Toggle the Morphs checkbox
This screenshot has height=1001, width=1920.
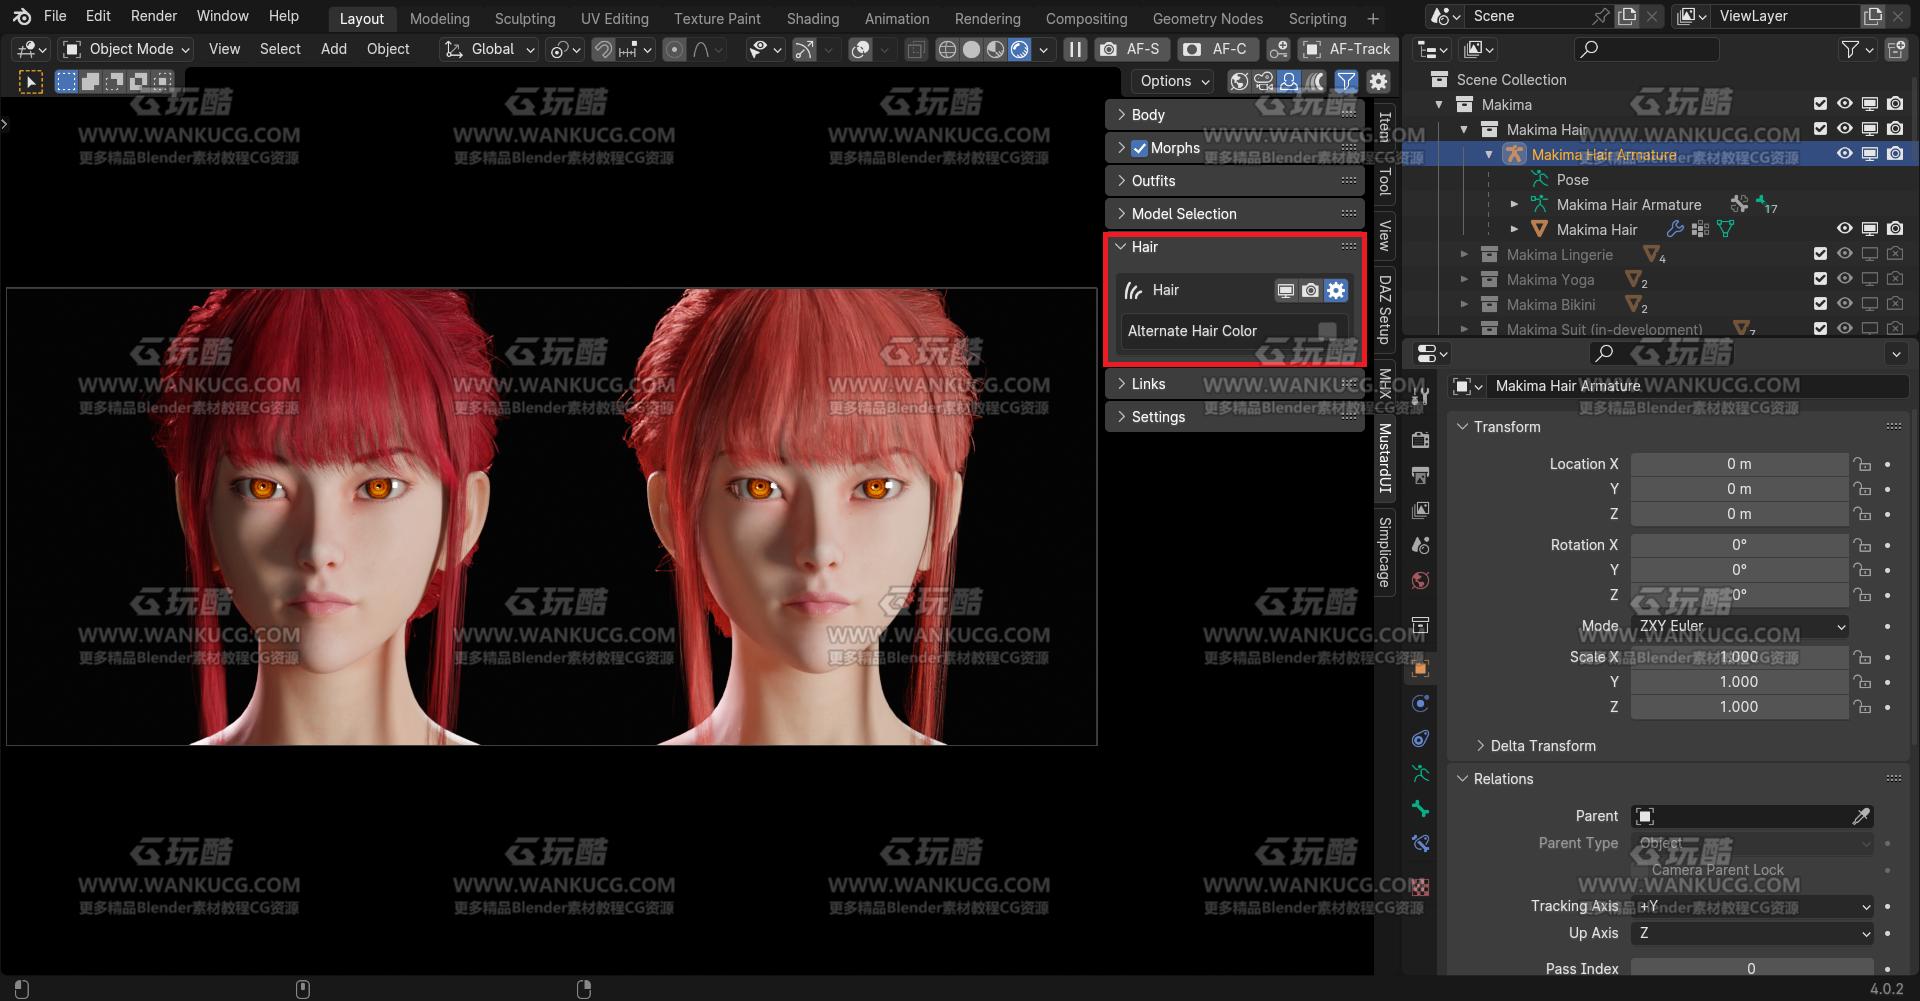click(1139, 148)
